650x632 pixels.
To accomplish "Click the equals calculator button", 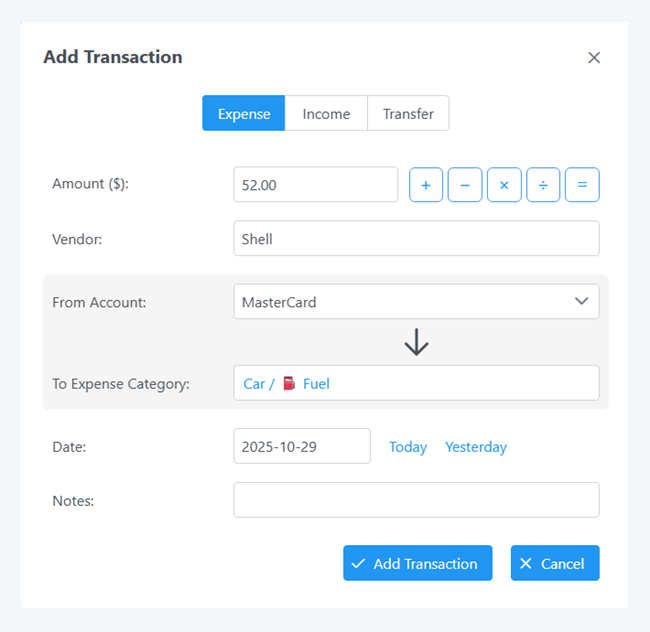I will click(582, 185).
